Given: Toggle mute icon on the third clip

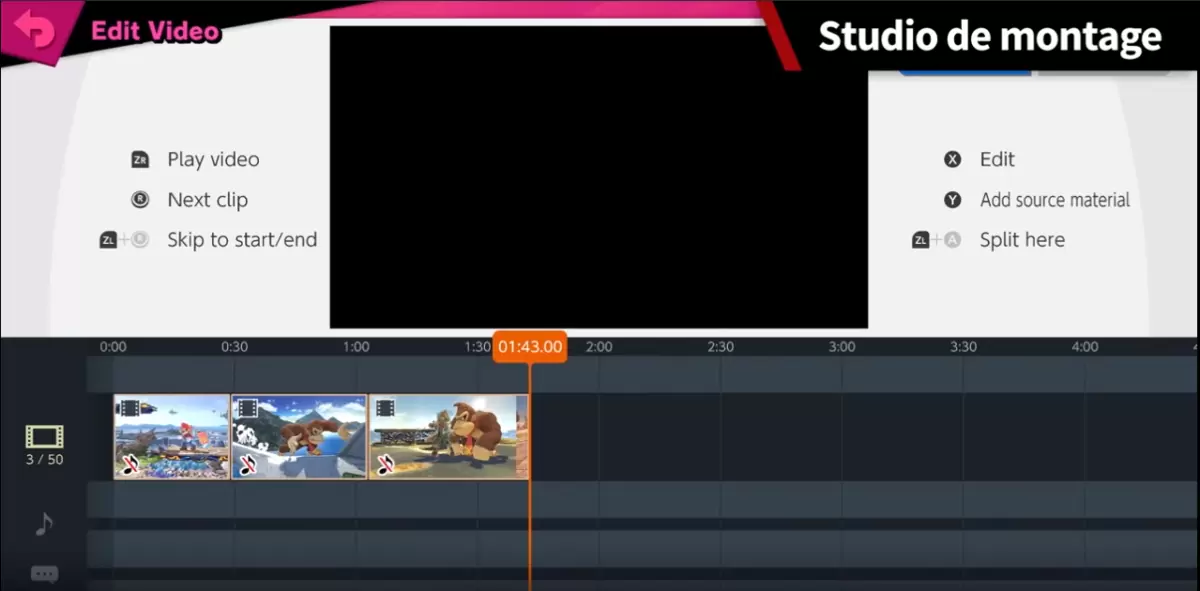Looking at the screenshot, I should coord(385,464).
